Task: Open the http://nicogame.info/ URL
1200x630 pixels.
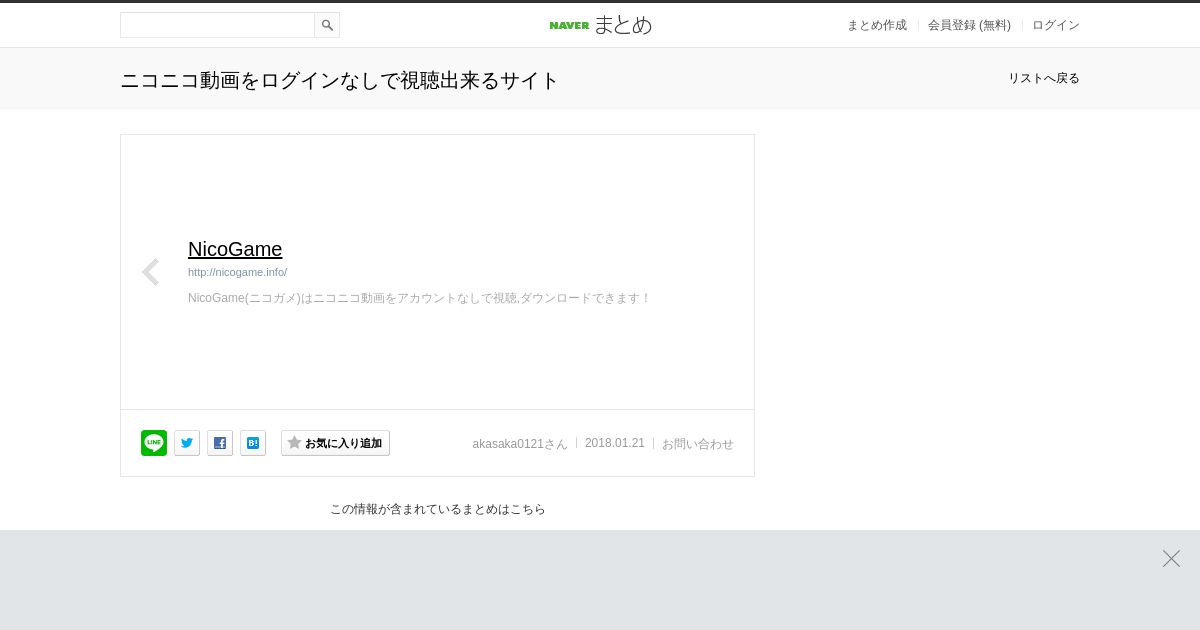Action: (x=237, y=272)
